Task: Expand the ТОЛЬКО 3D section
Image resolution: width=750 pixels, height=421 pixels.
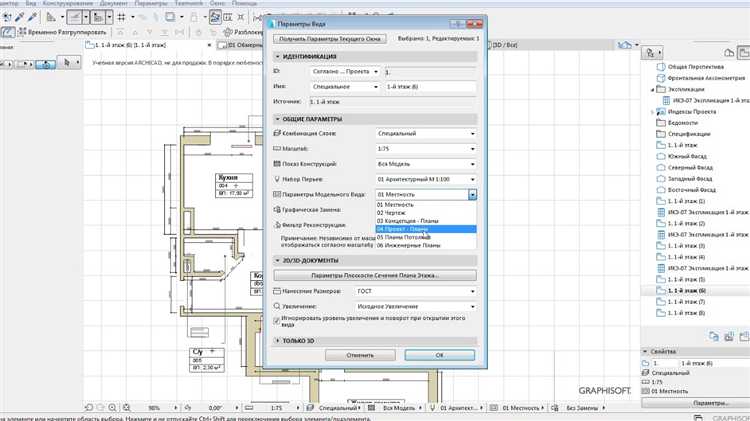Action: 277,341
